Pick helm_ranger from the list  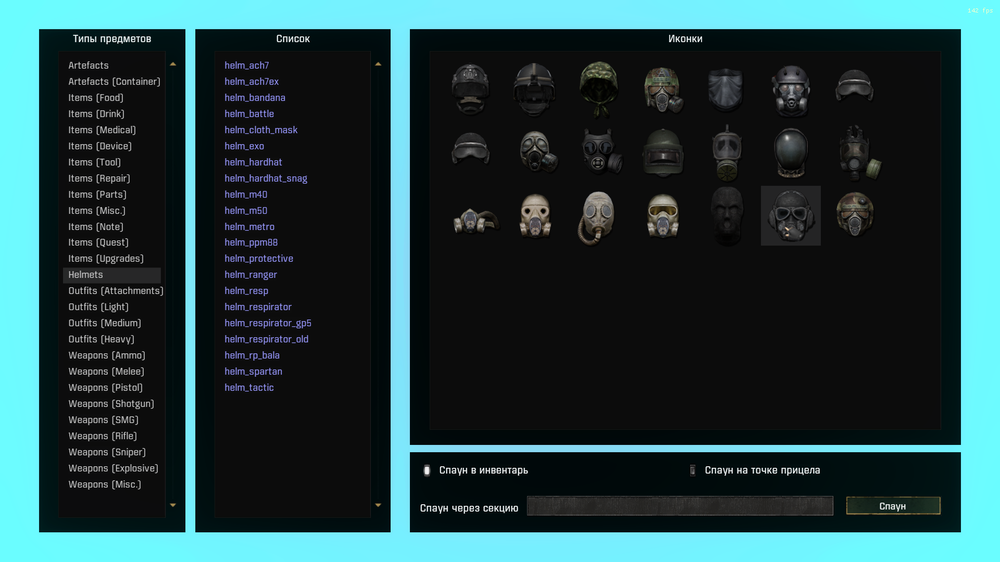tap(250, 275)
